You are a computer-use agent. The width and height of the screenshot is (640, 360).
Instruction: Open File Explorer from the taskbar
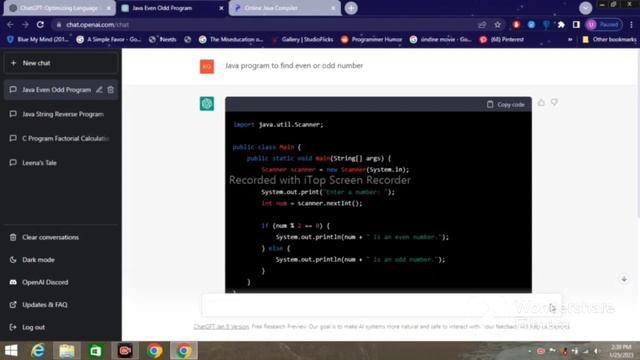point(67,351)
